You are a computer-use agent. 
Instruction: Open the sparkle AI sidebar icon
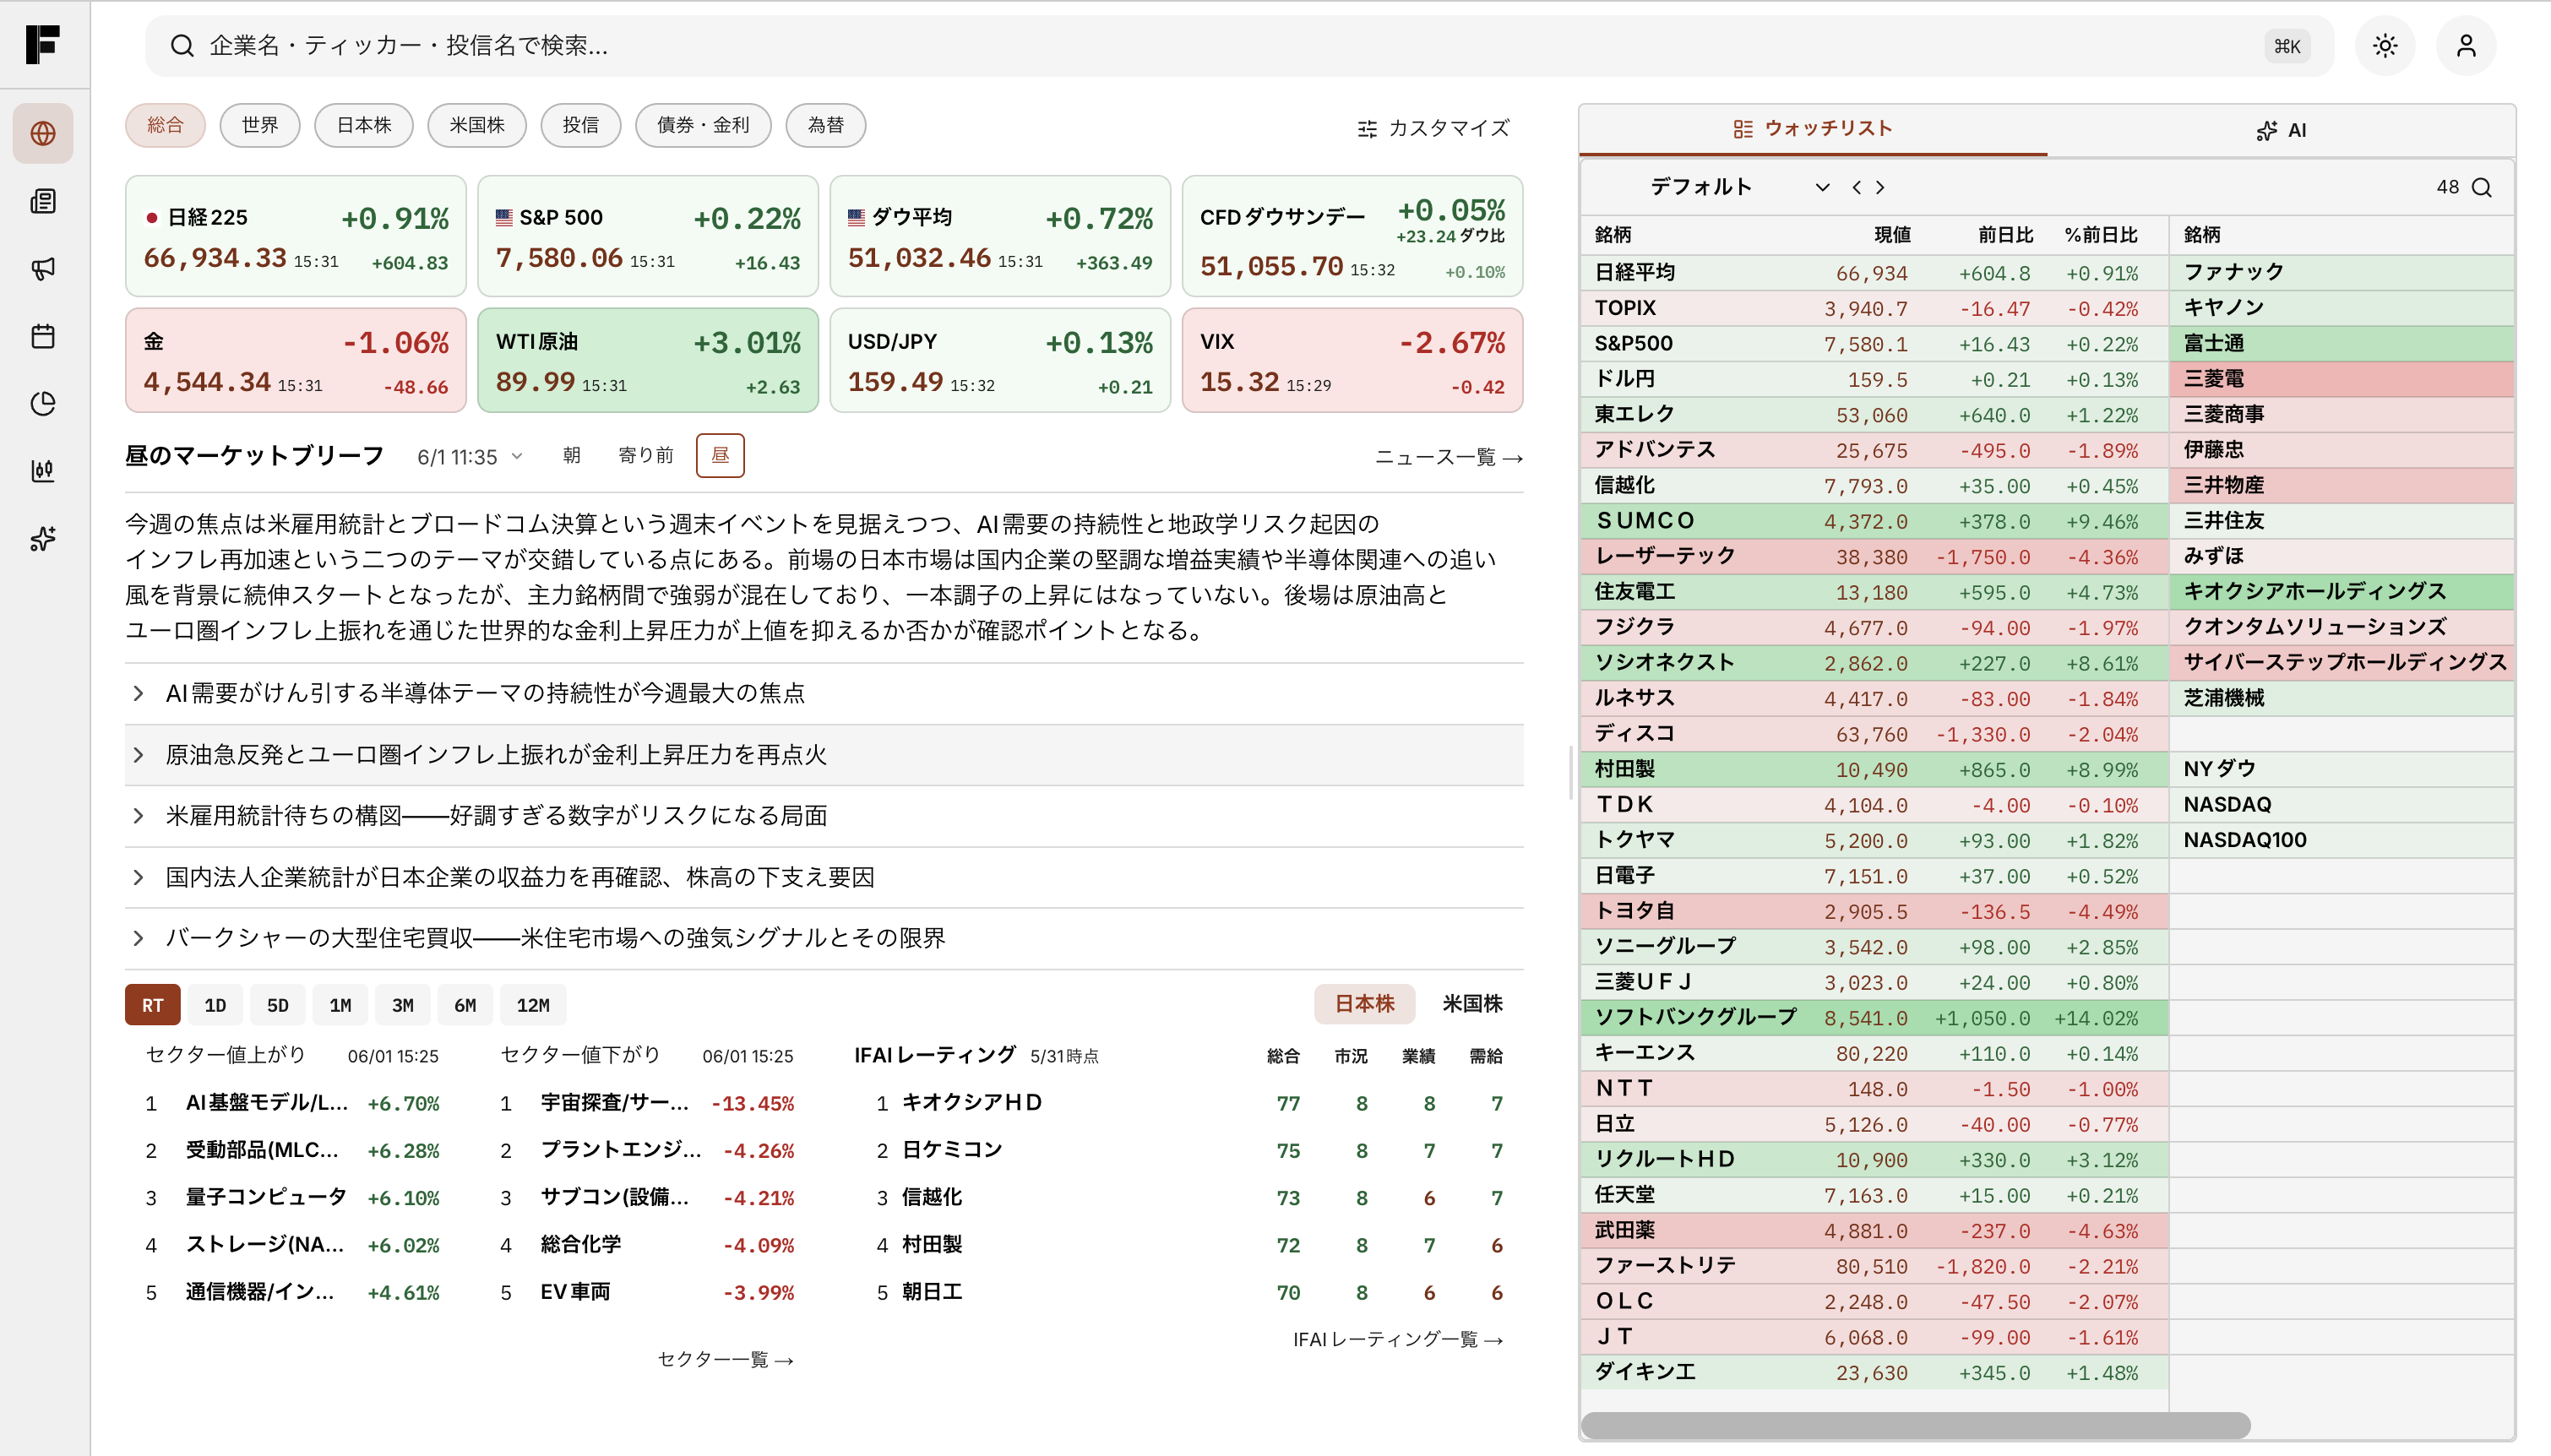click(x=43, y=539)
